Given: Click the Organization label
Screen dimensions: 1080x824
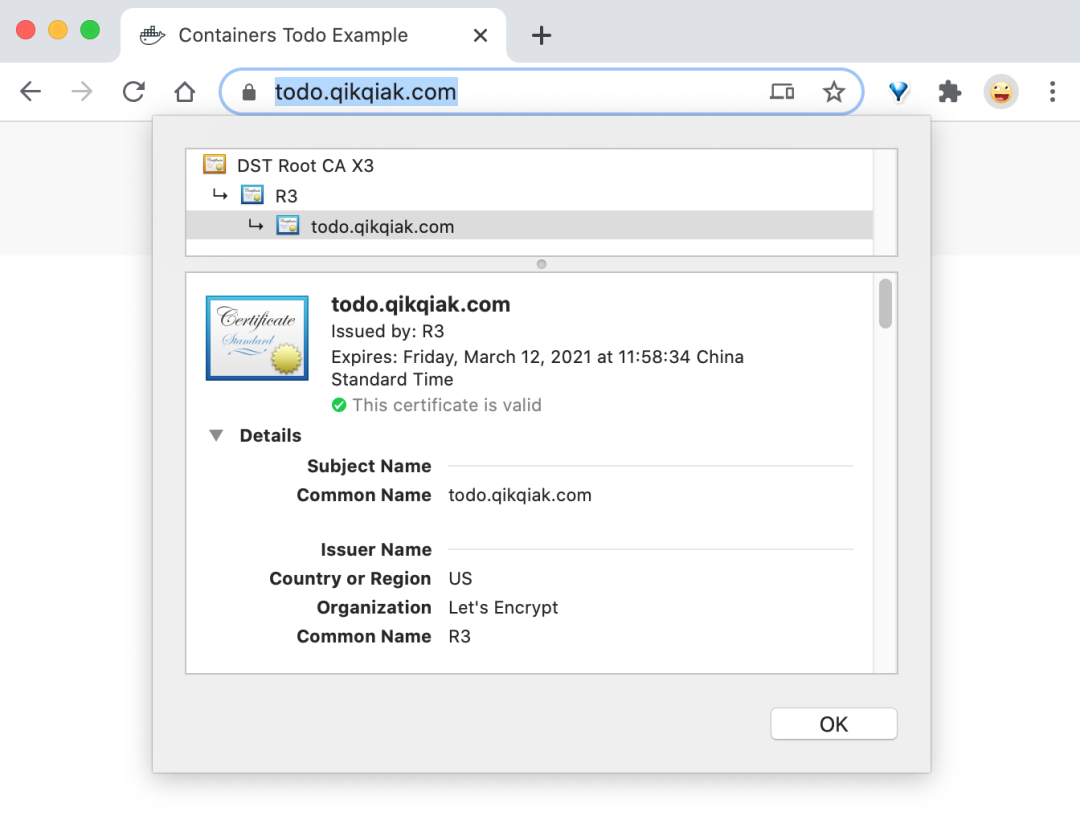Looking at the screenshot, I should [x=374, y=608].
